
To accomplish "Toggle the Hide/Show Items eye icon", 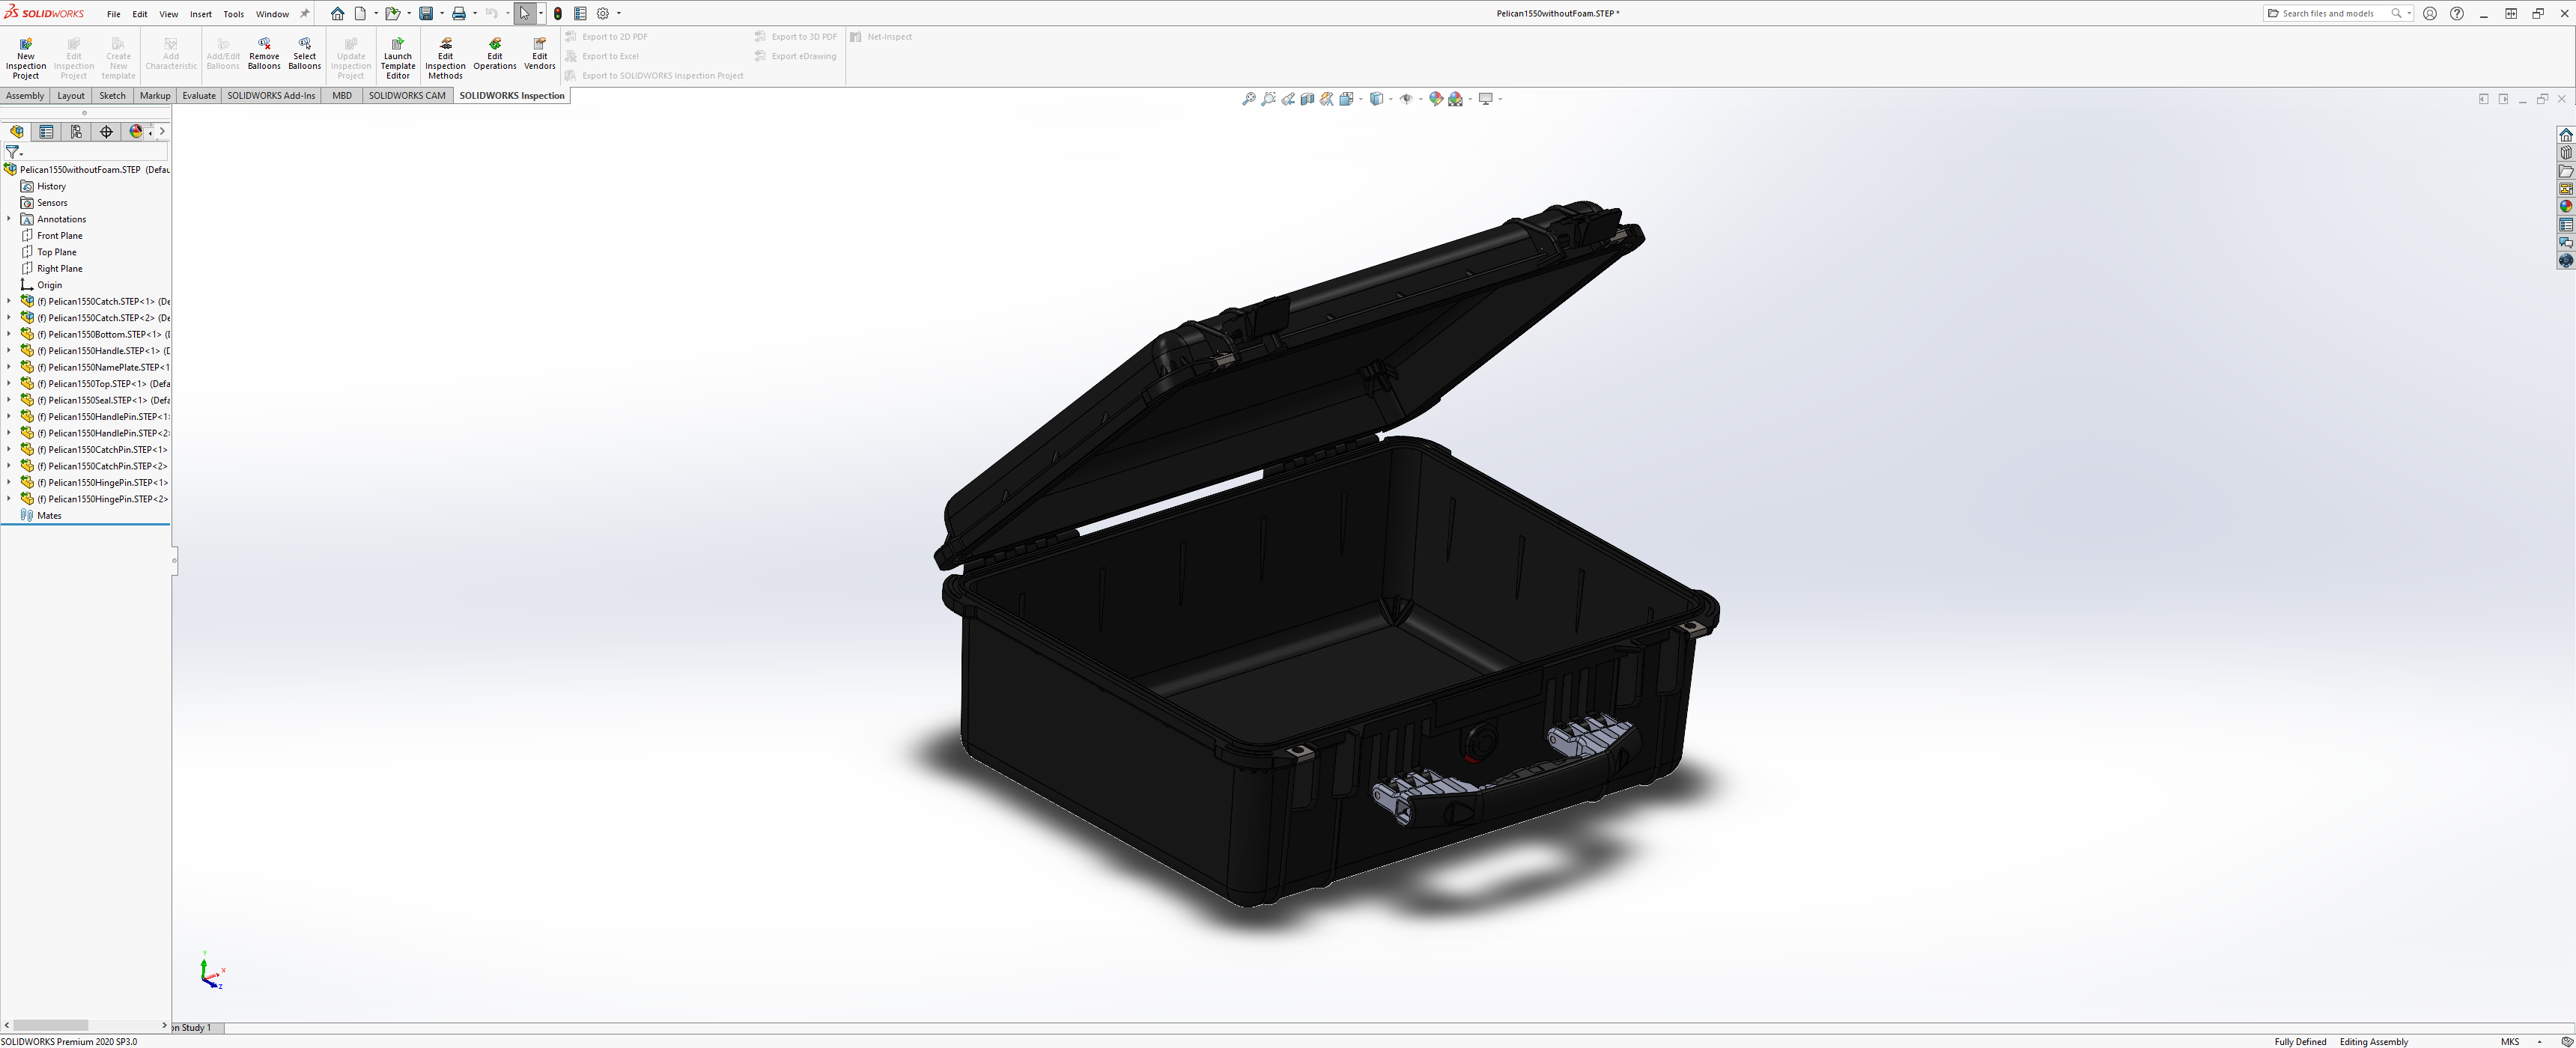I will 1406,99.
